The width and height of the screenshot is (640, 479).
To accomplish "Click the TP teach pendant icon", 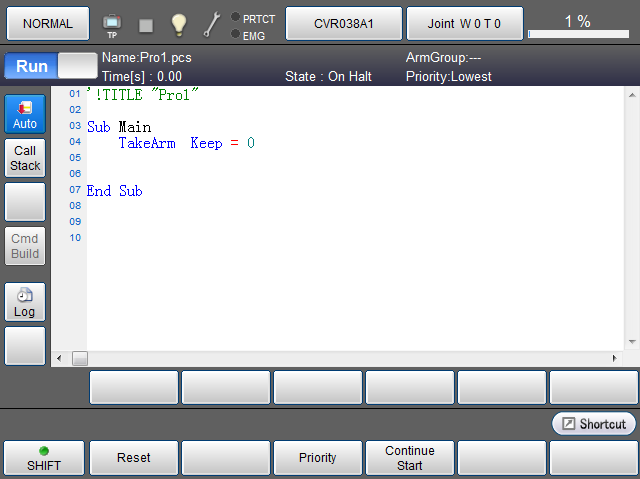I will (112, 24).
